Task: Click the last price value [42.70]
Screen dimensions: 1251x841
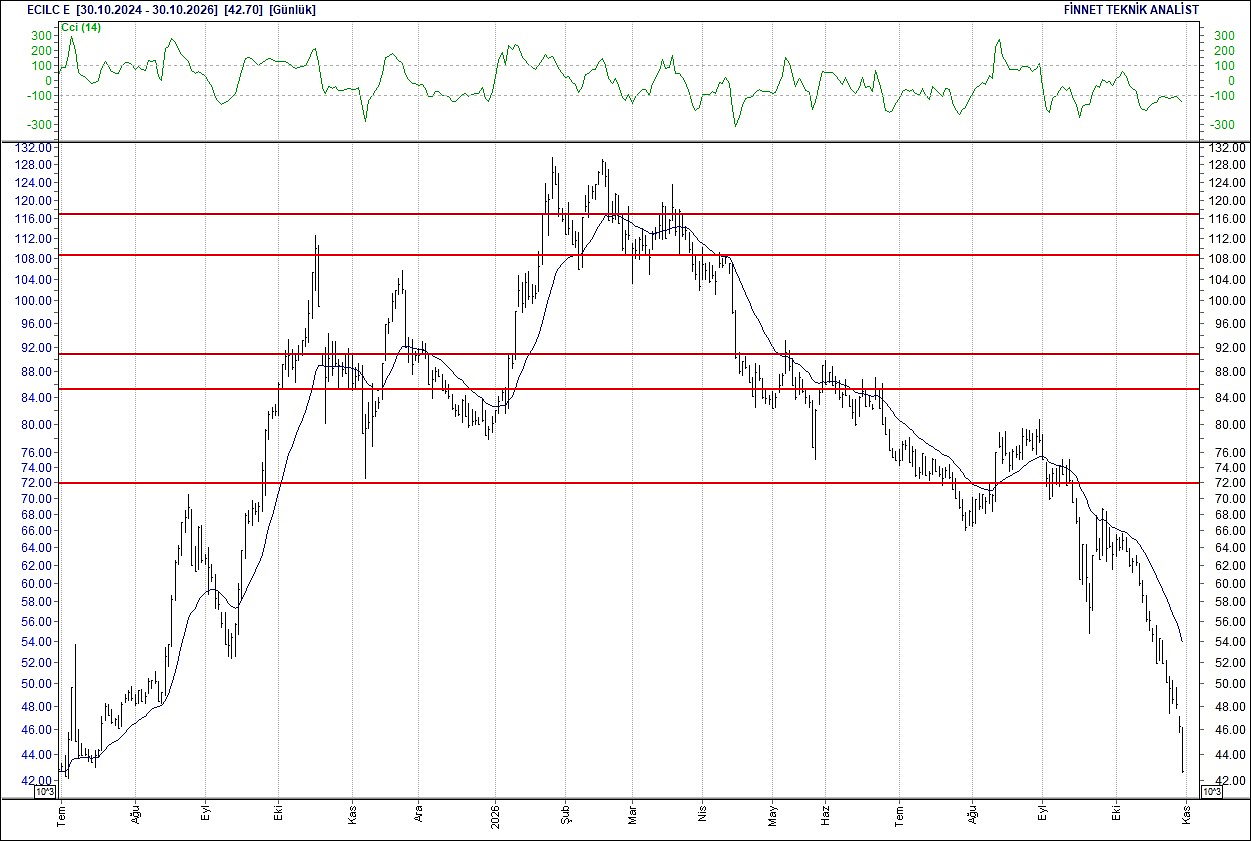Action: point(244,9)
